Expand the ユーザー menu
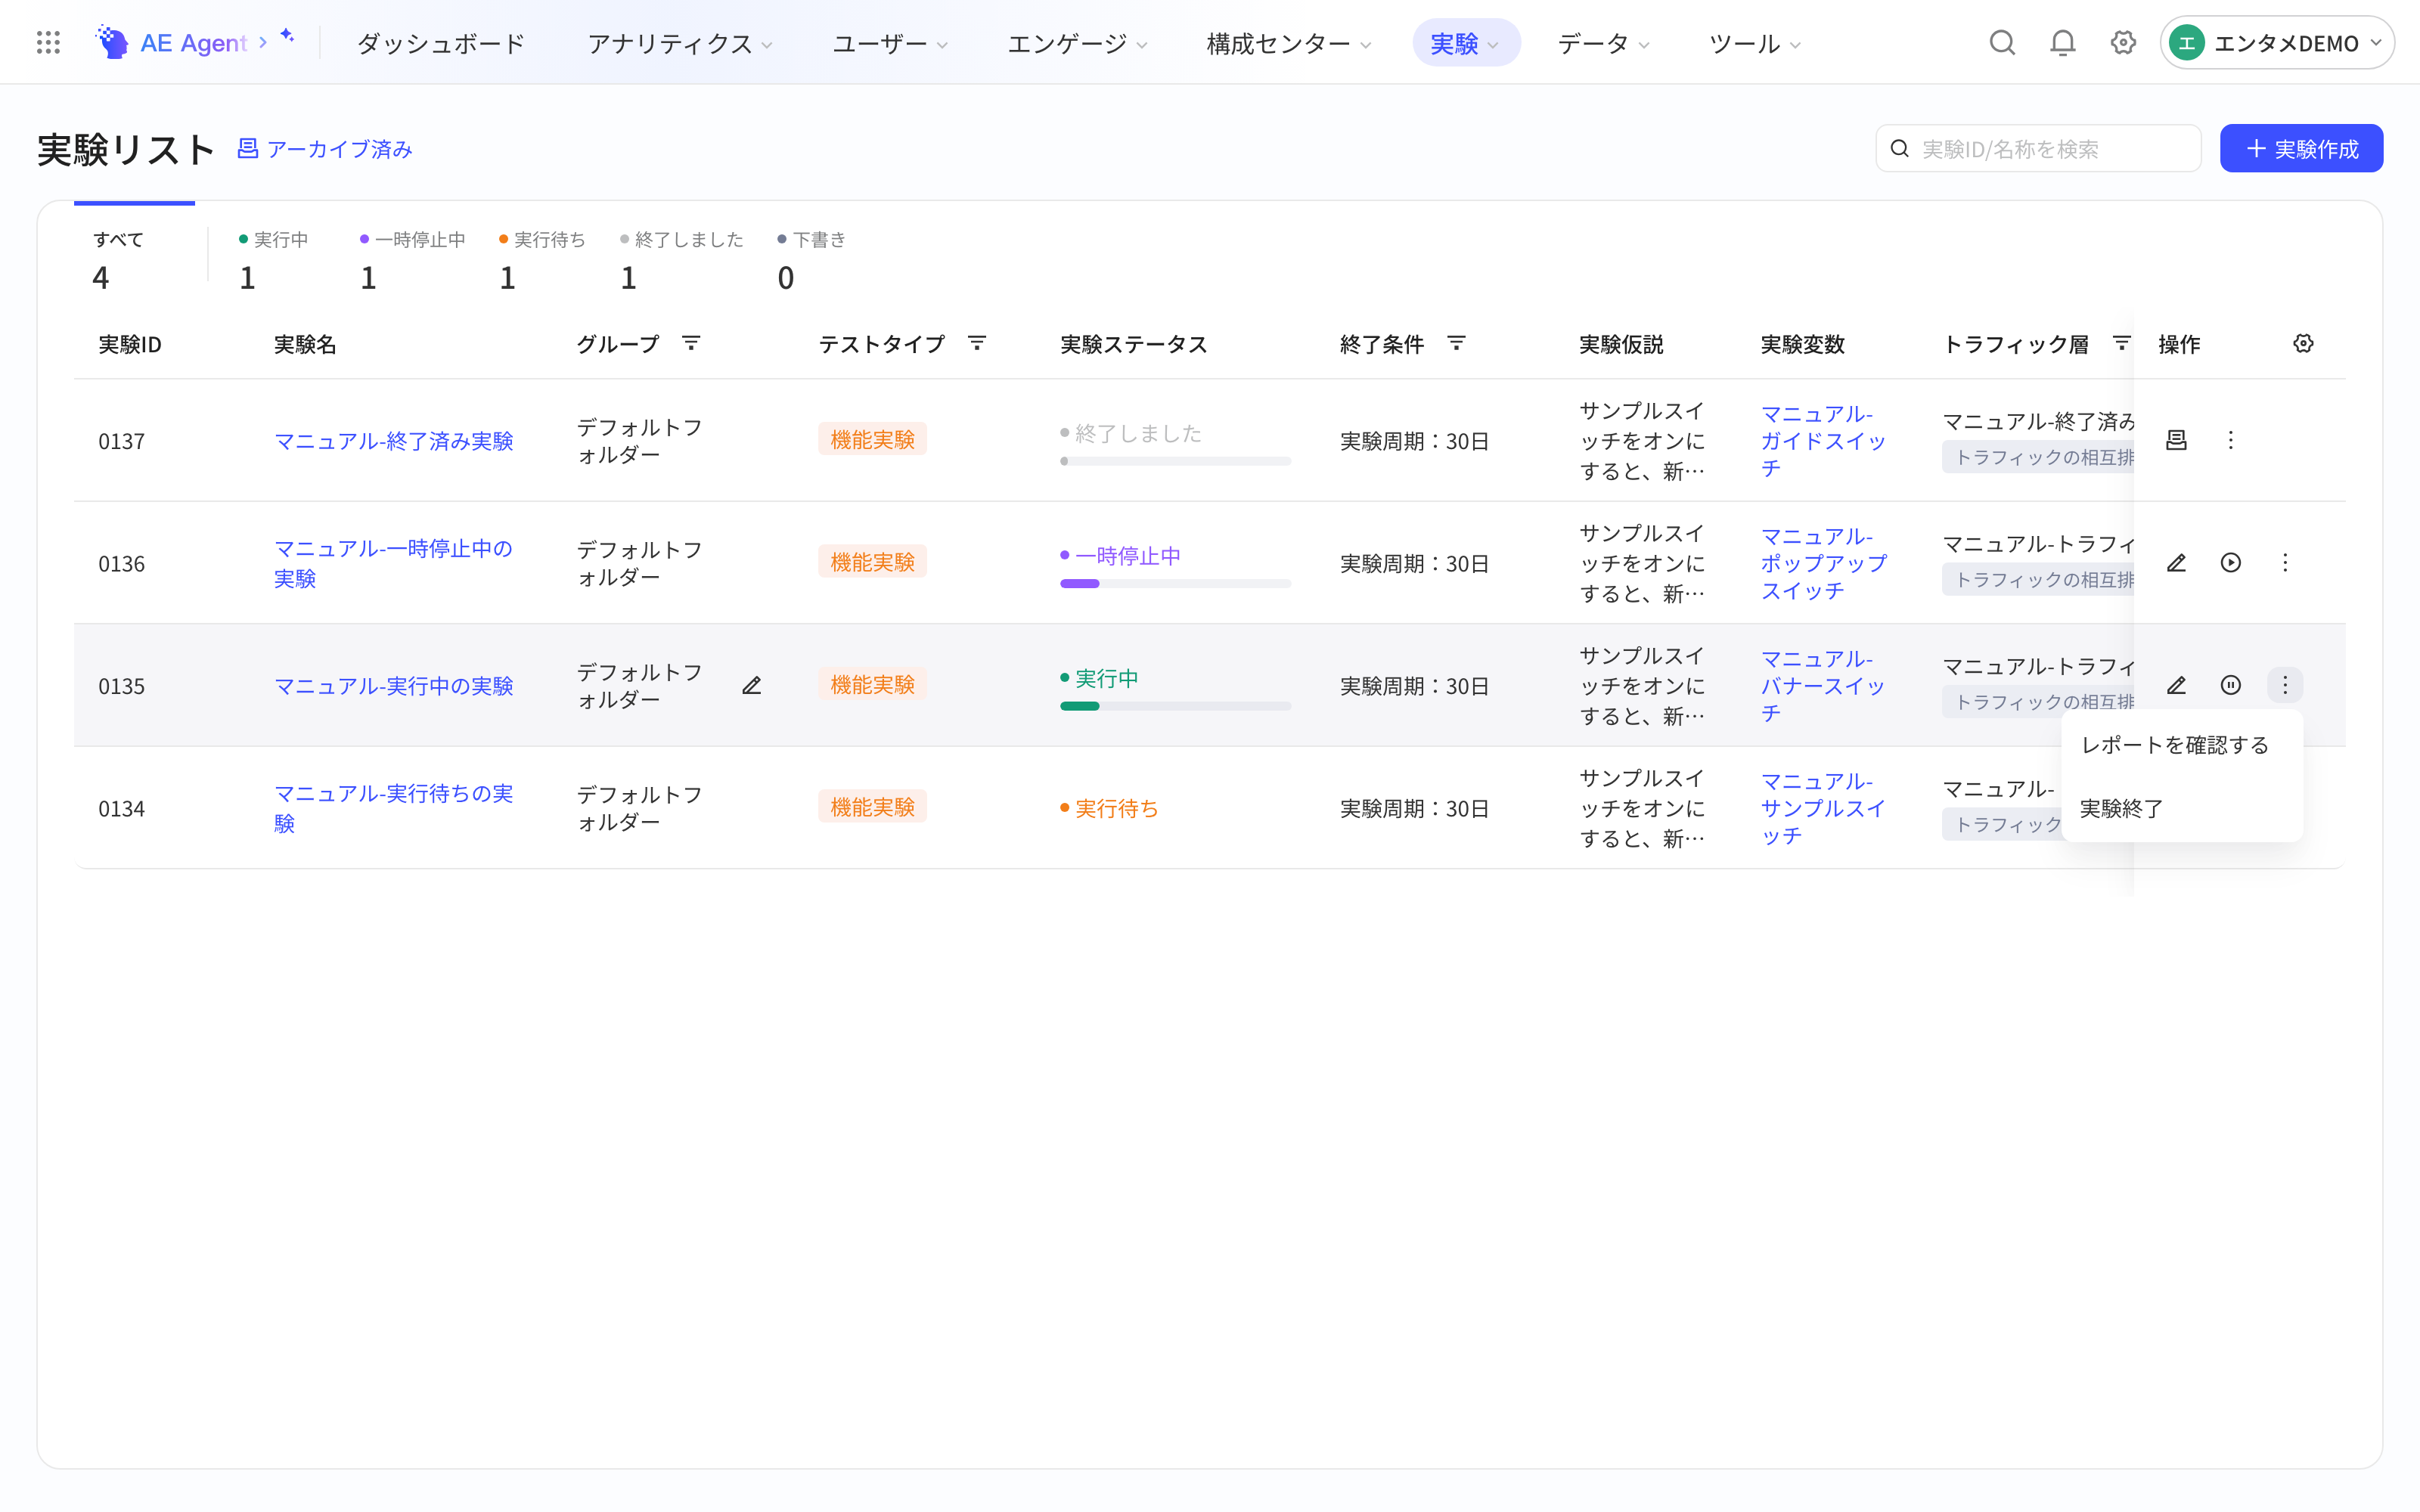Image resolution: width=2420 pixels, height=1512 pixels. [x=890, y=43]
